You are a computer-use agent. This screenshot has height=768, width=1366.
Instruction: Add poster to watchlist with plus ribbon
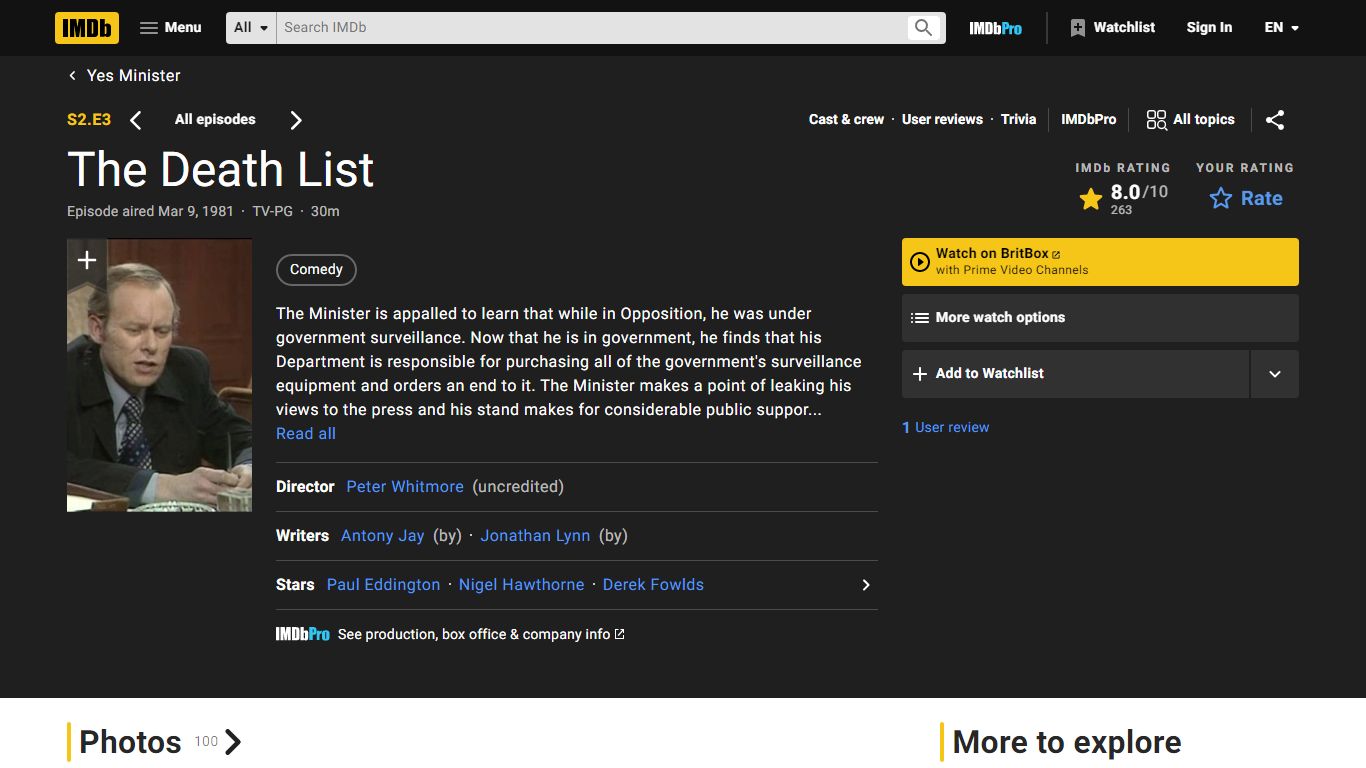(87, 260)
